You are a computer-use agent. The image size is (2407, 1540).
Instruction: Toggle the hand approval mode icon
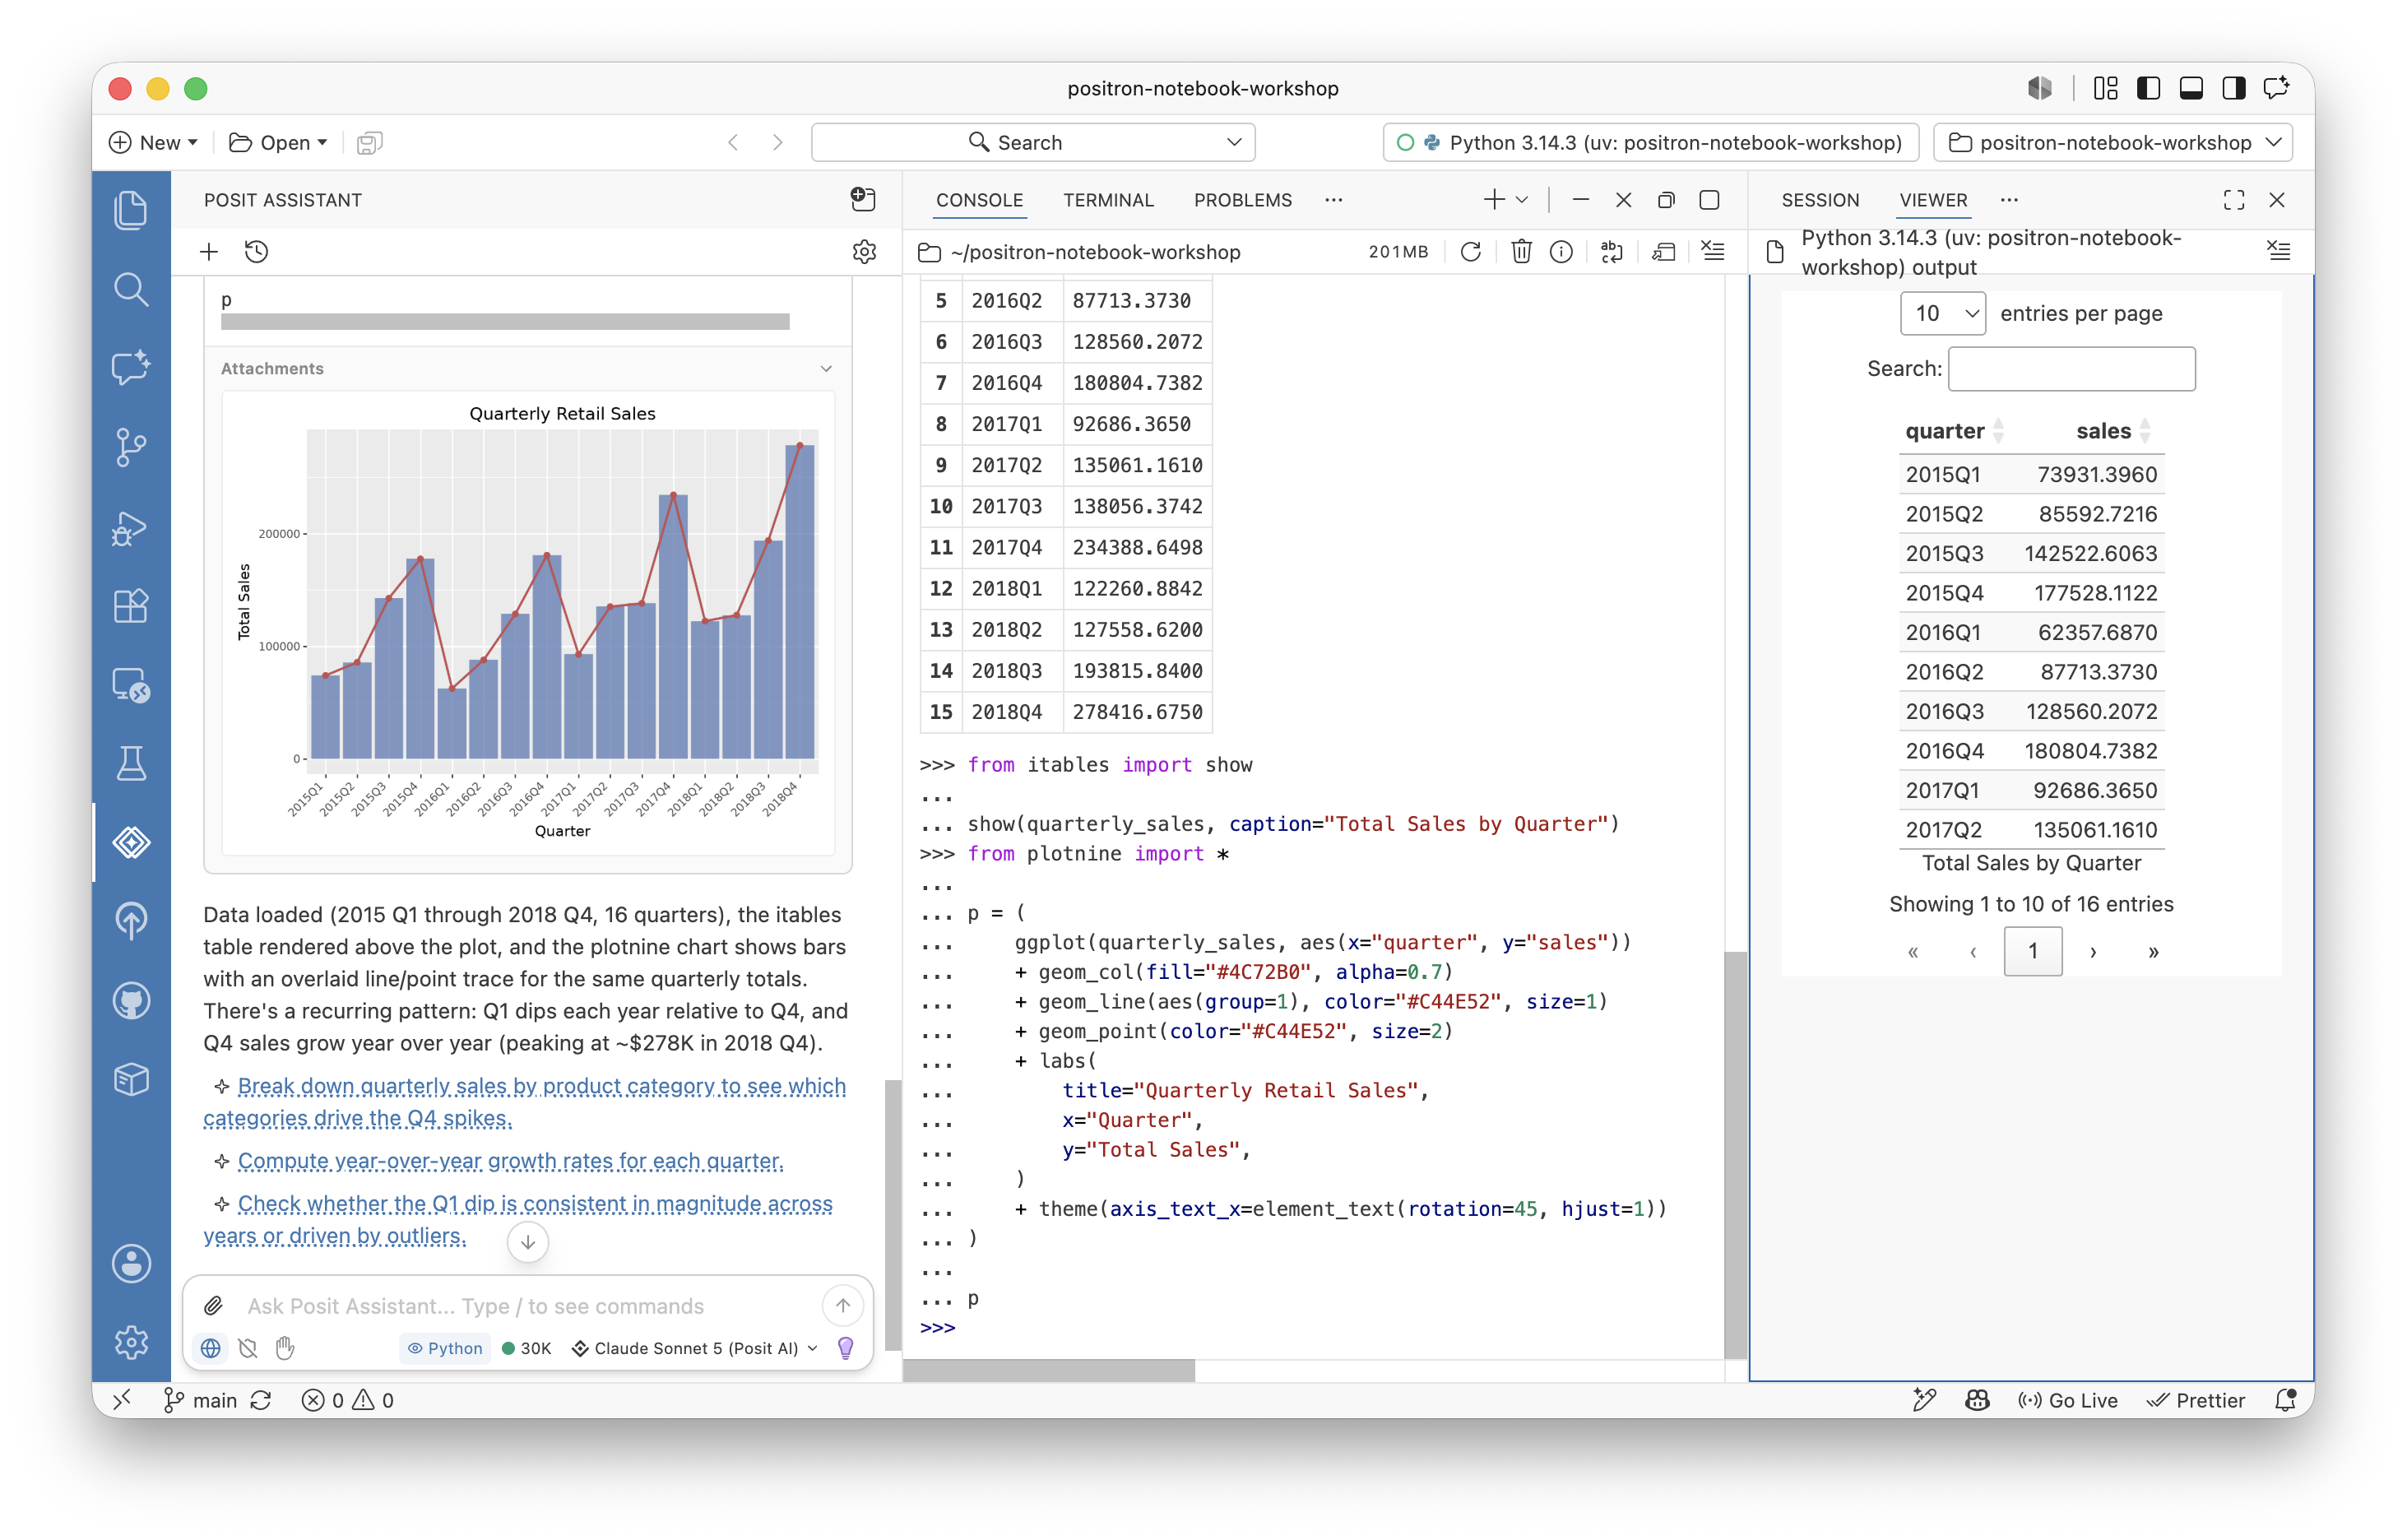(285, 1348)
